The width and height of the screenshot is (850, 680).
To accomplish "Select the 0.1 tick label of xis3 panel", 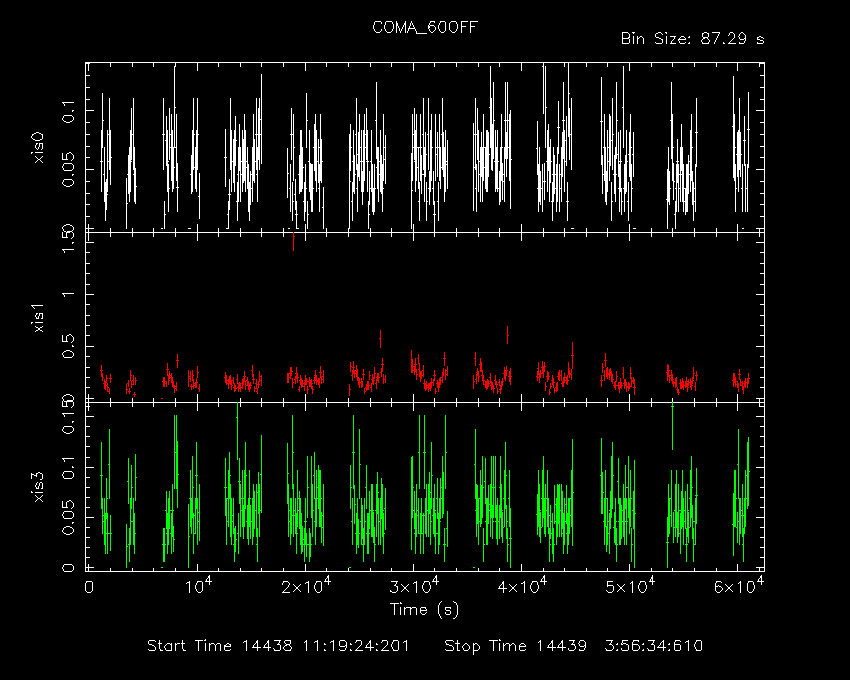I will pos(69,467).
